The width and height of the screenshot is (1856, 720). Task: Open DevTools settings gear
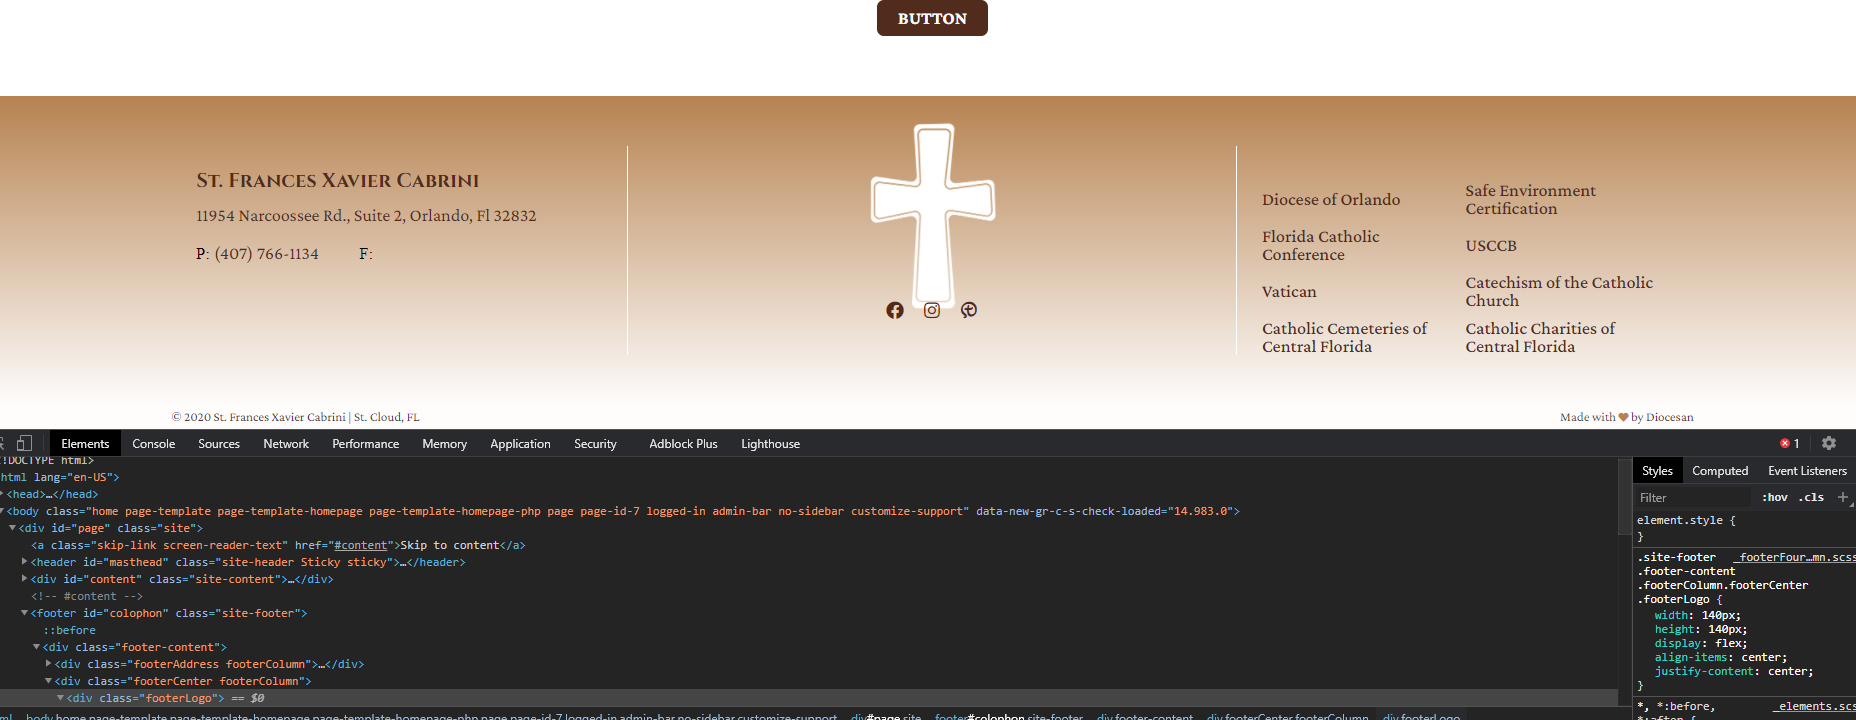tap(1829, 443)
